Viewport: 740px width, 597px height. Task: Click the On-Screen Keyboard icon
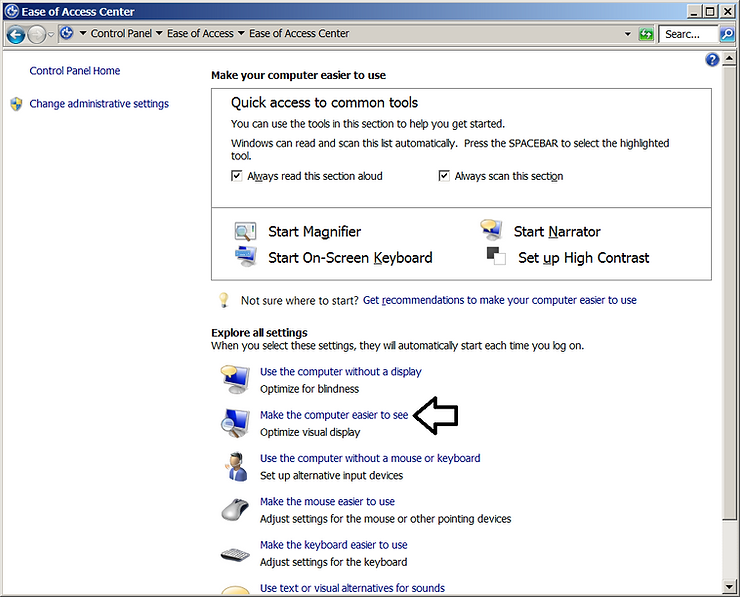[x=245, y=257]
